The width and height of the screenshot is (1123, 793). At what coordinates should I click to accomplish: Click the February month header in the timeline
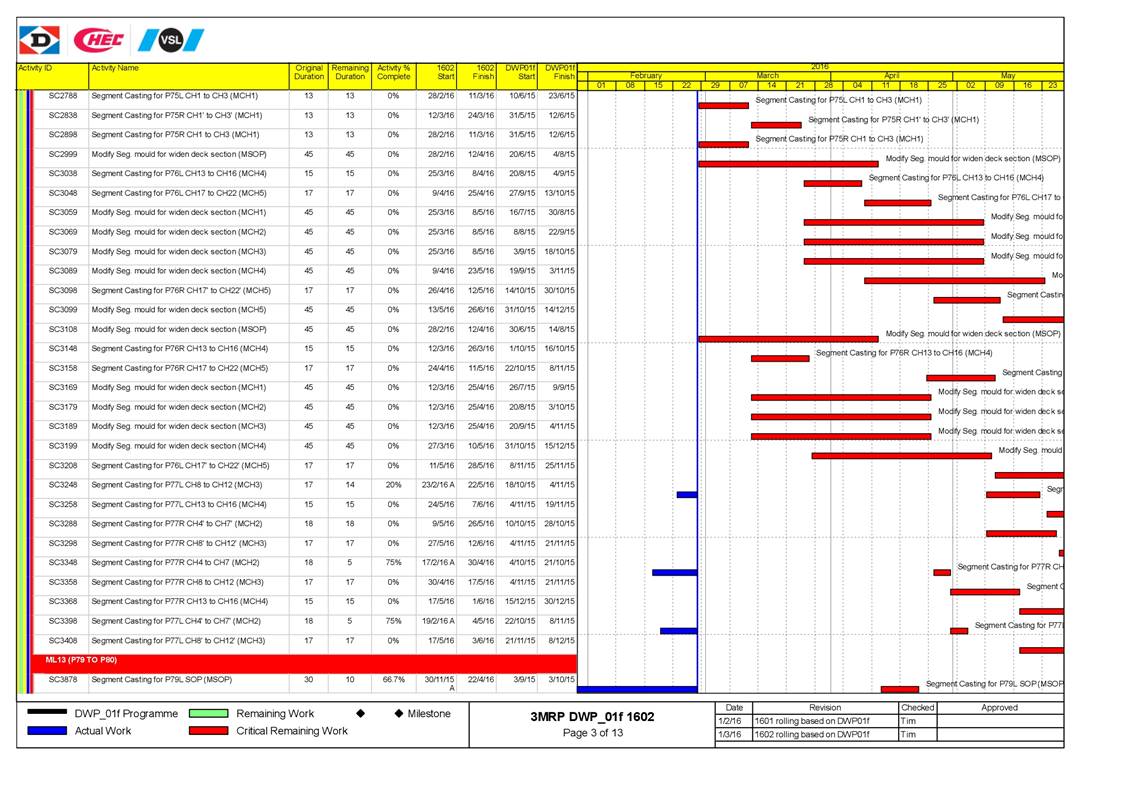pyautogui.click(x=646, y=75)
